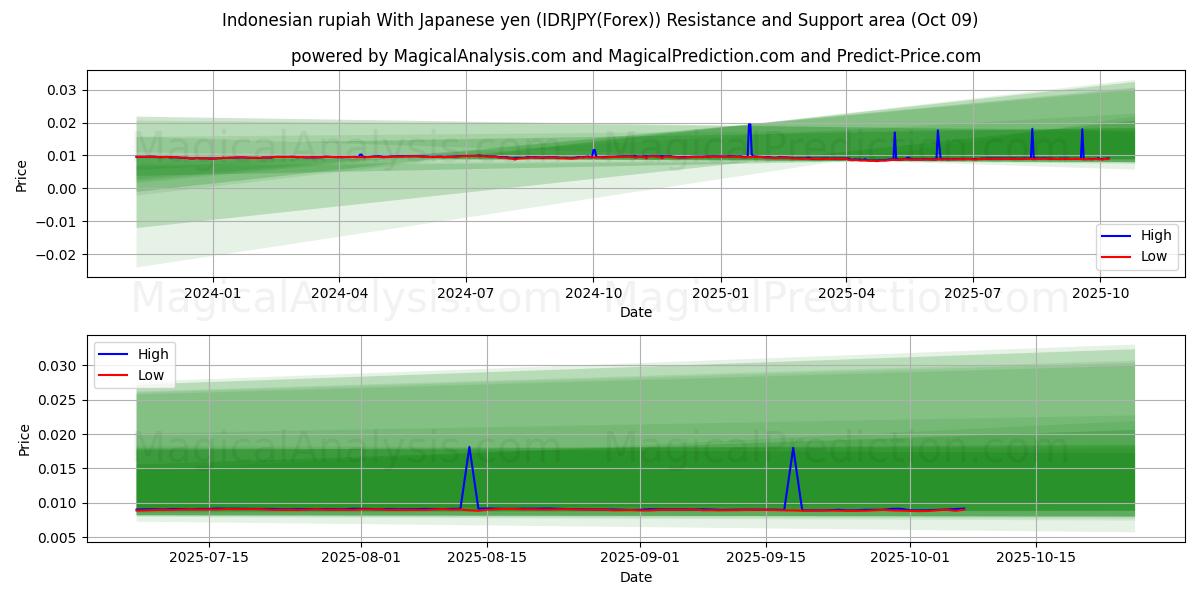
Task: Click the Price y-axis label of top chart
Action: coord(22,174)
